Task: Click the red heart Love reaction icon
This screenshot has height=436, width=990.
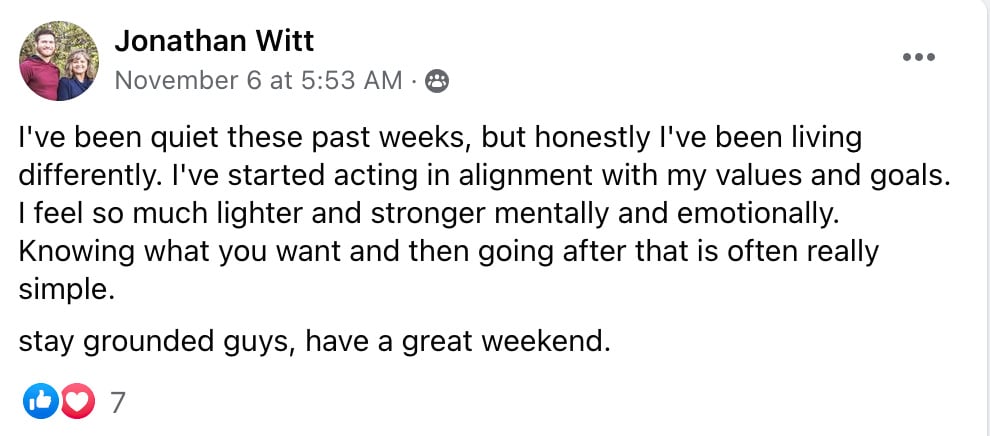Action: click(x=78, y=401)
